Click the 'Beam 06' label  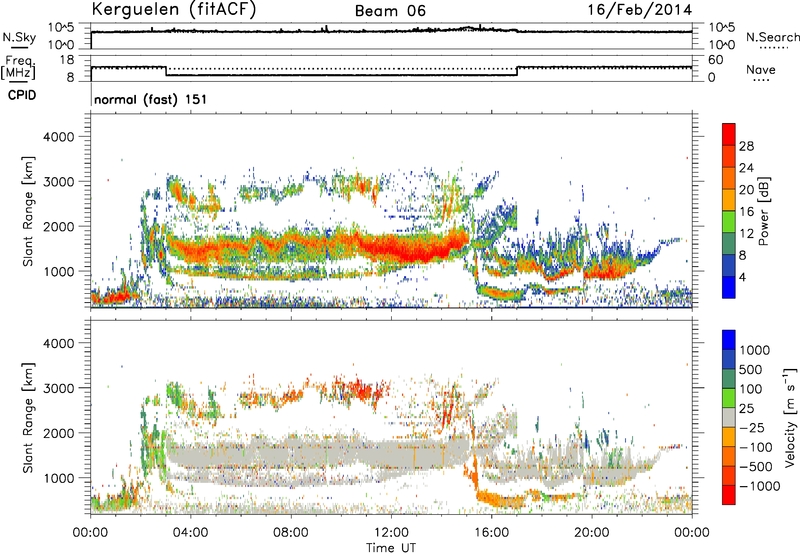pos(390,11)
